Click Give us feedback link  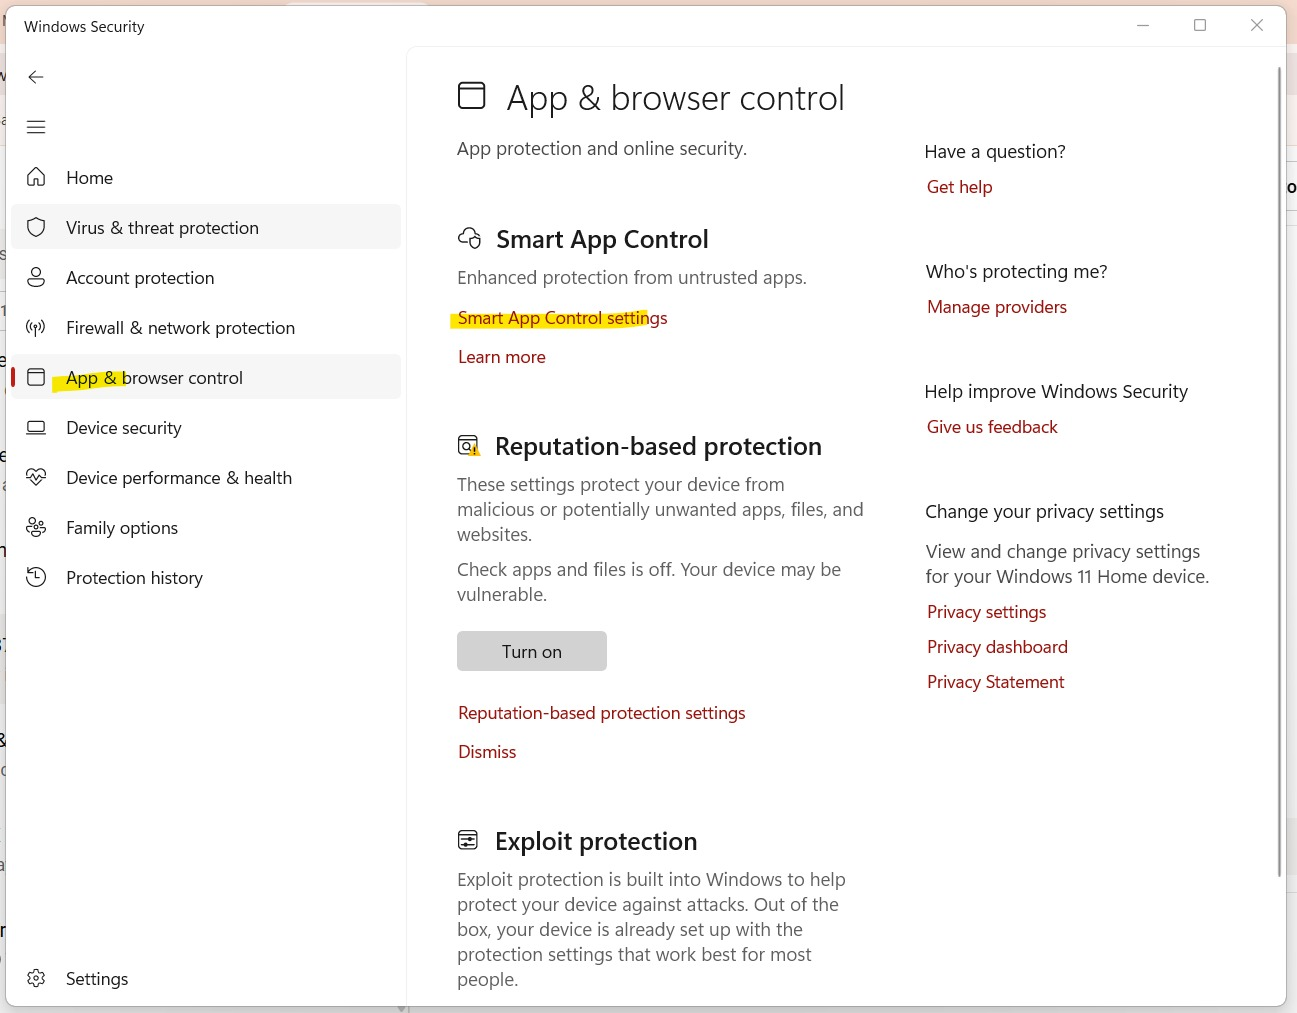(x=992, y=427)
